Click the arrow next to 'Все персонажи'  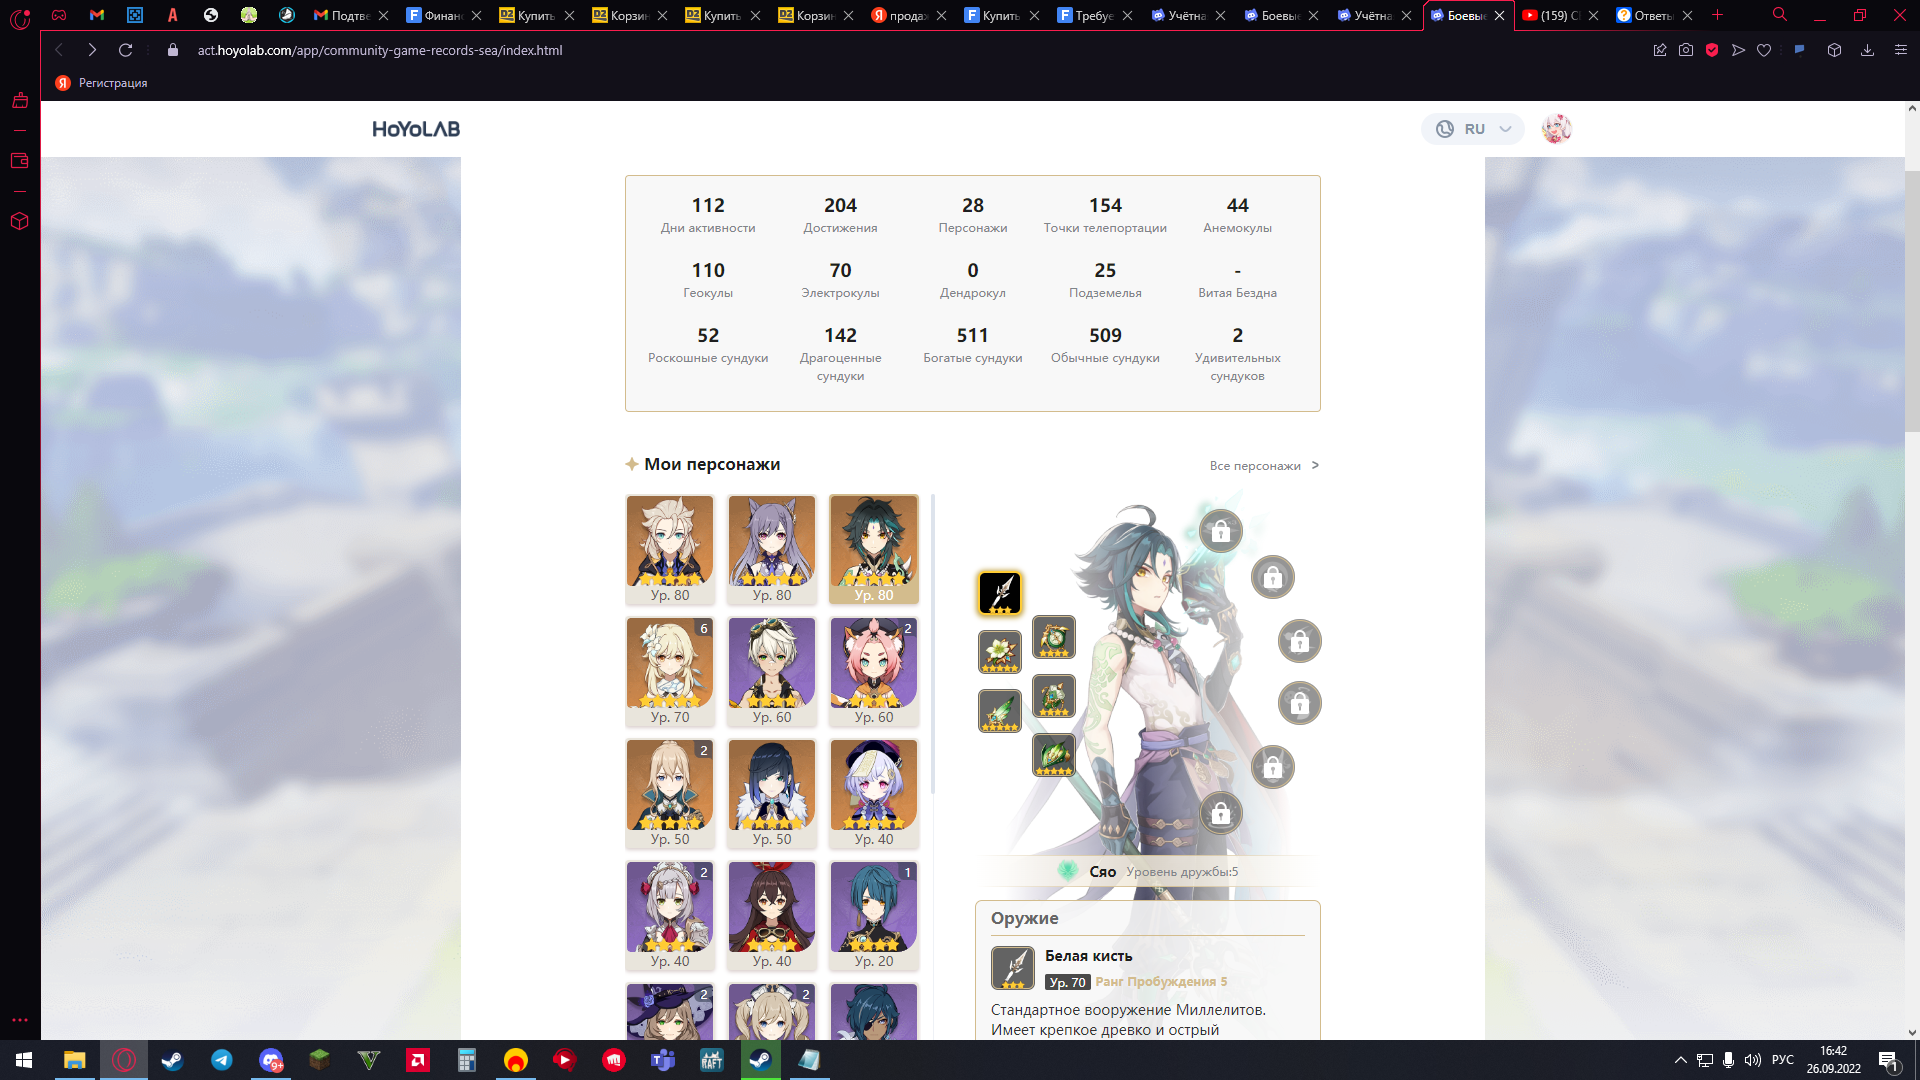point(1315,465)
